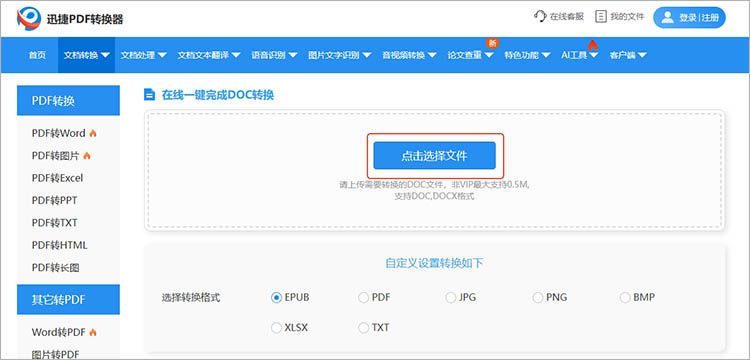Click the 注册 link
Screen dimensions: 750x360
[710, 18]
